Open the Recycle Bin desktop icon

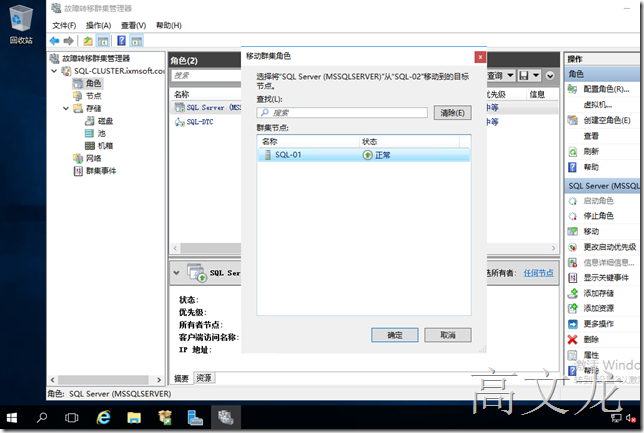tap(21, 24)
